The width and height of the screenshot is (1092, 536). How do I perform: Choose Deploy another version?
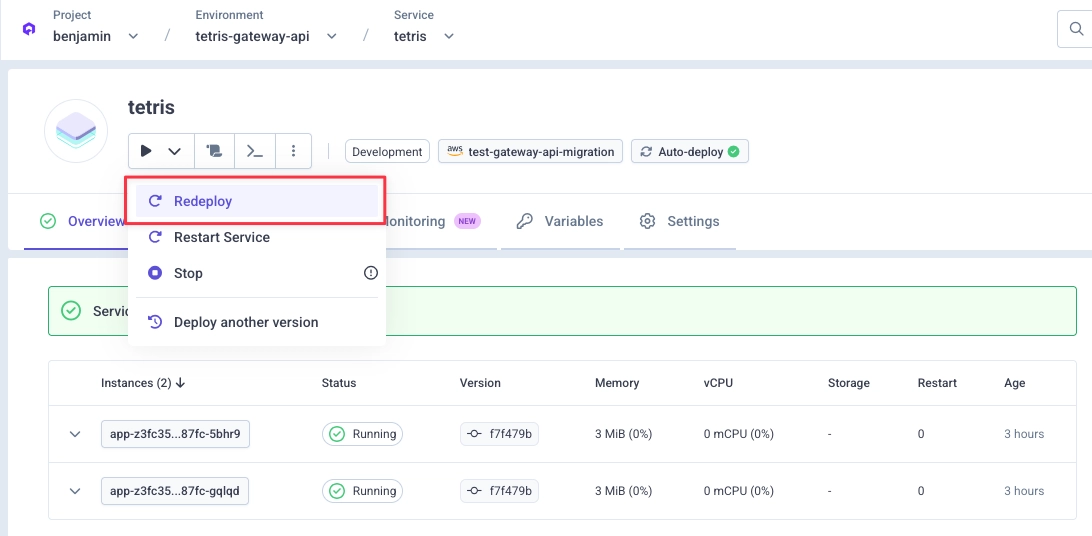point(257,322)
